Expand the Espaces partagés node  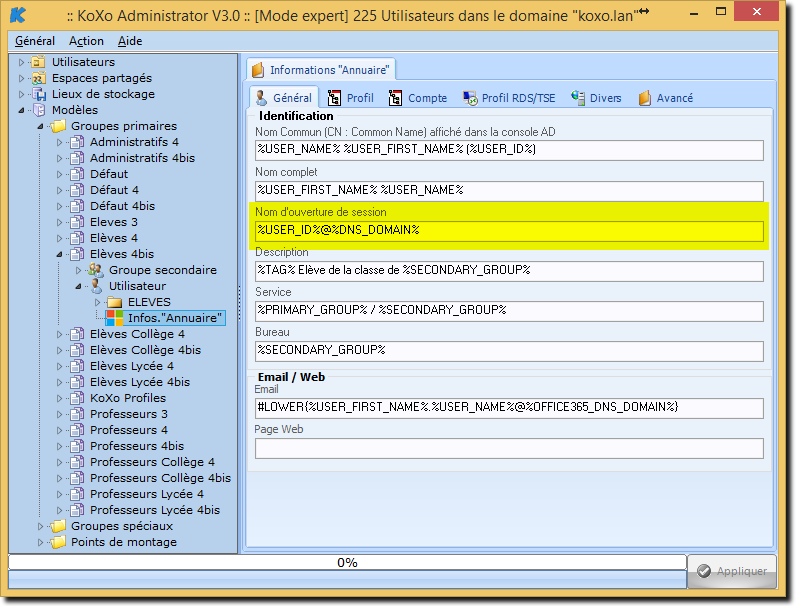21,78
